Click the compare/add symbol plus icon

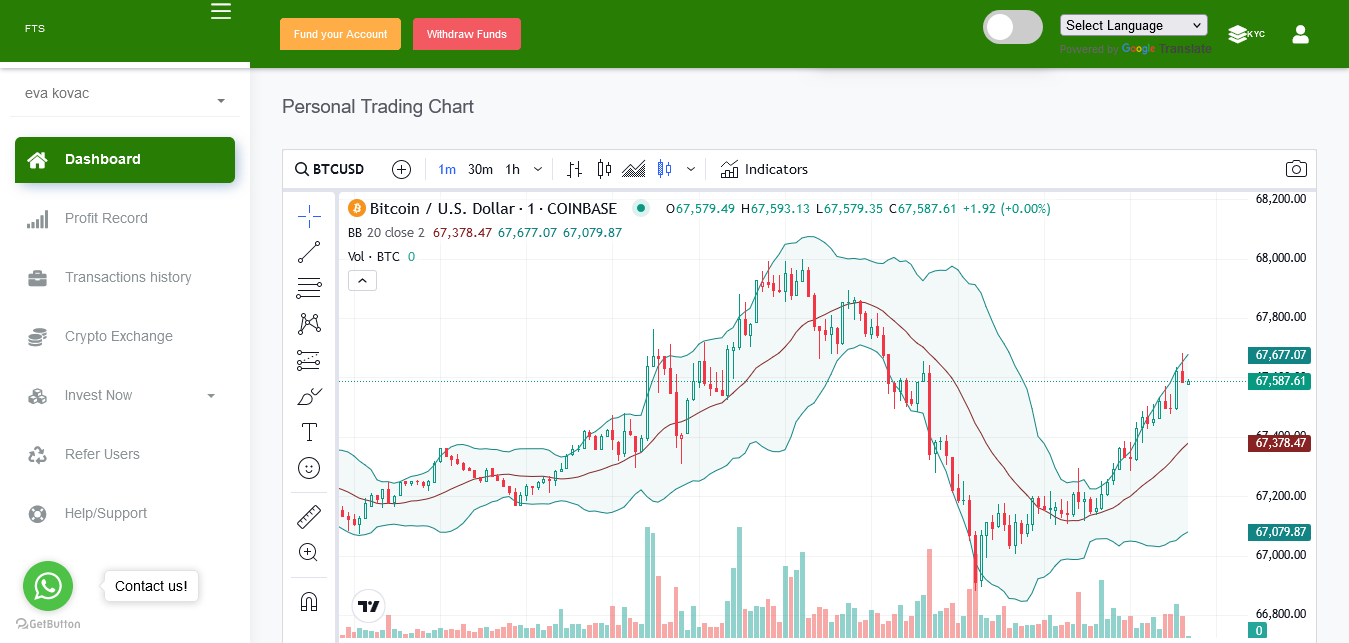tap(401, 169)
